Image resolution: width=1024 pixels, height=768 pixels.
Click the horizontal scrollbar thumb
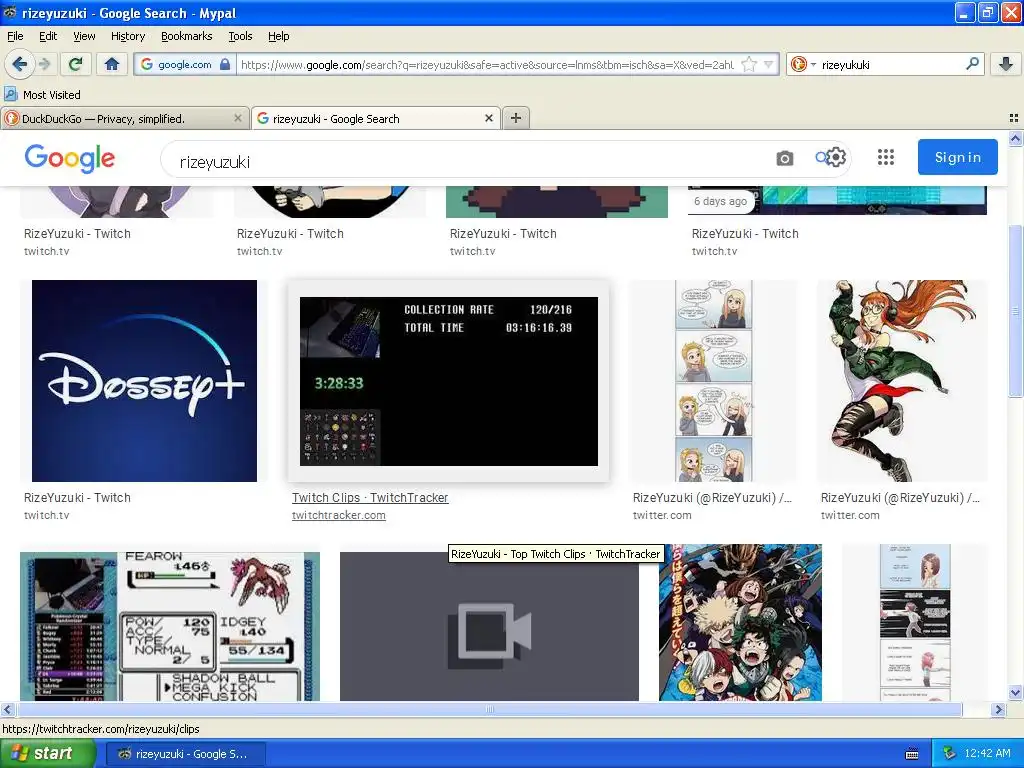click(489, 709)
